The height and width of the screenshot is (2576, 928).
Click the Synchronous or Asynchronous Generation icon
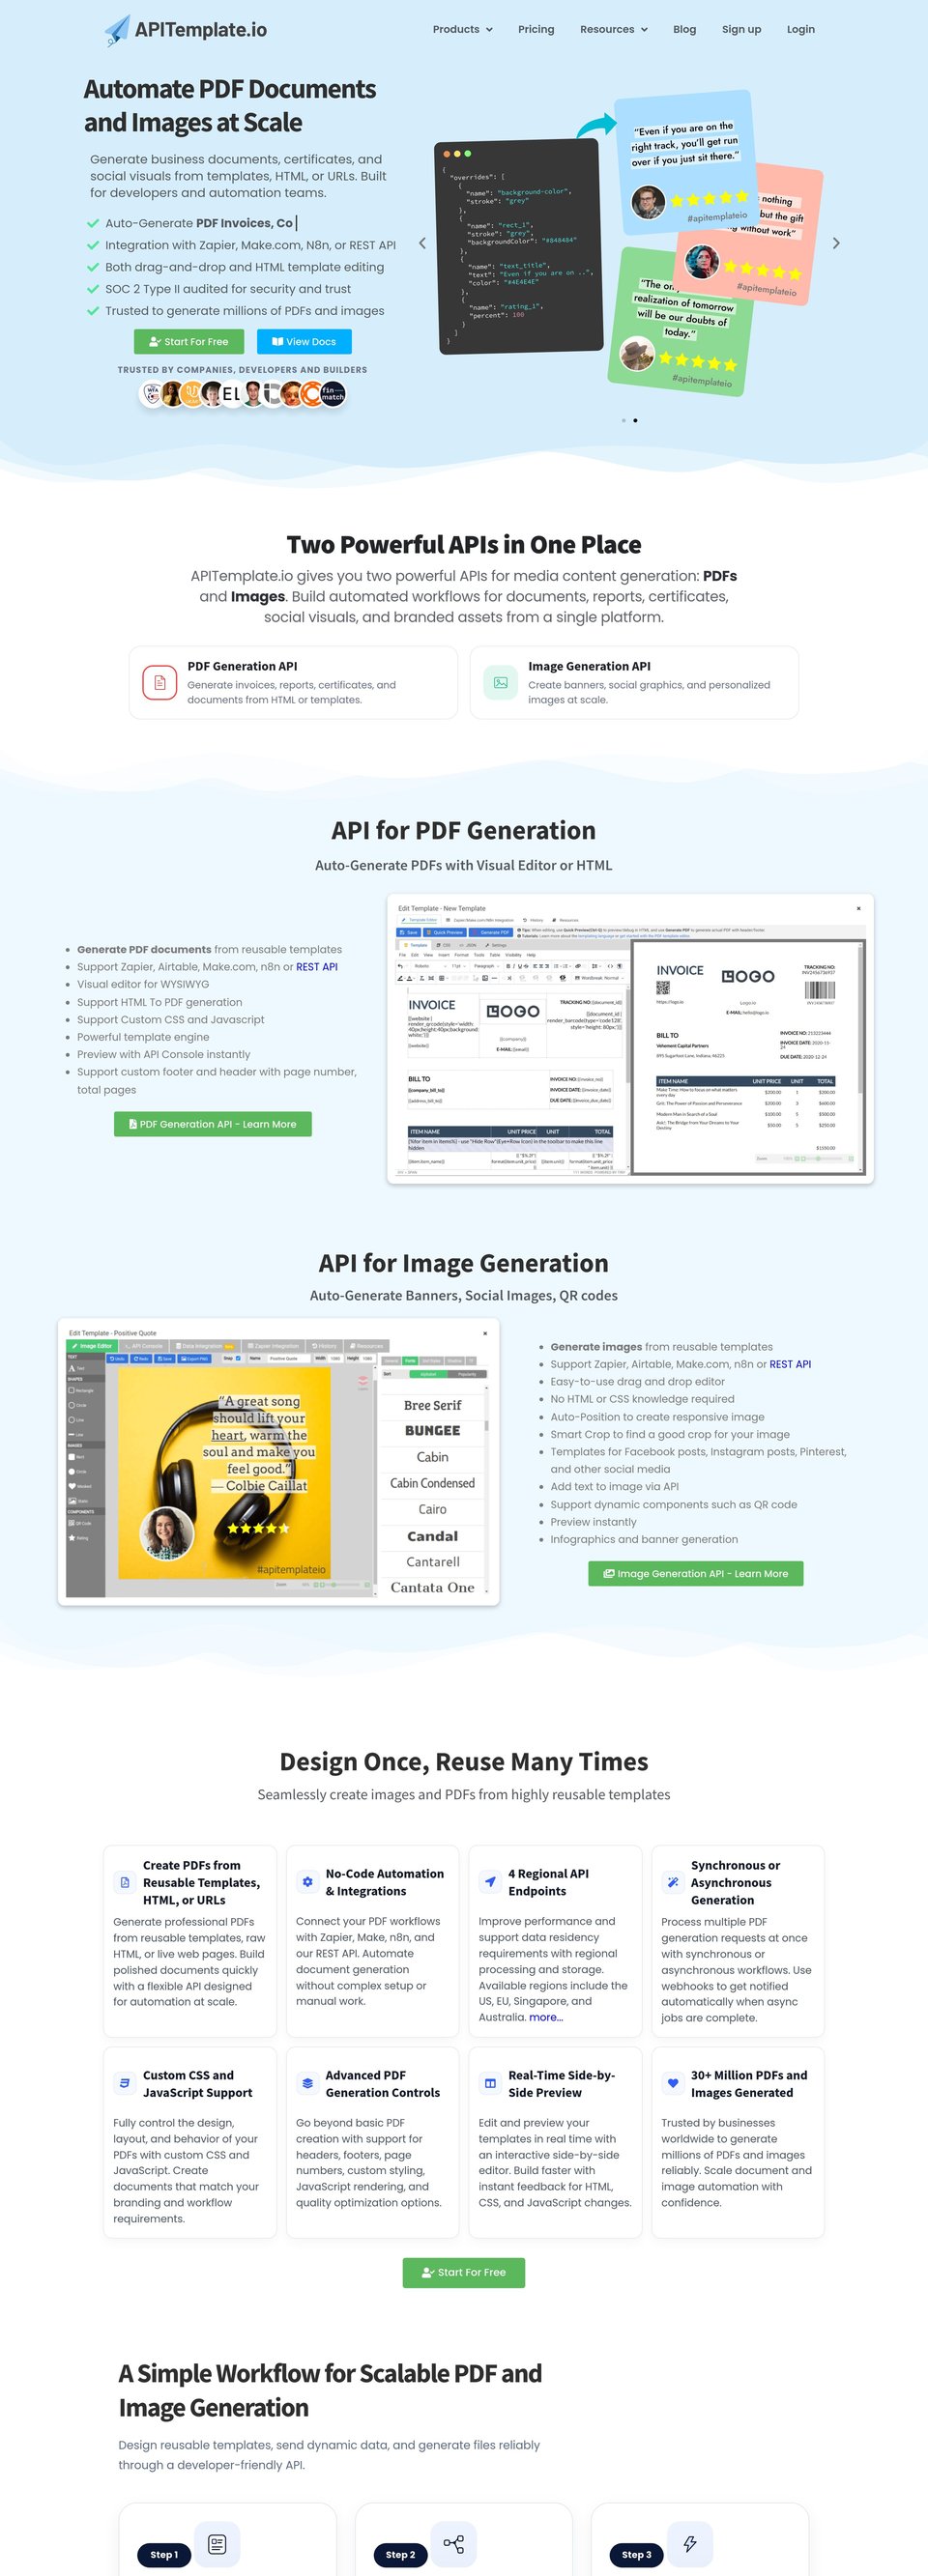pos(673,1882)
